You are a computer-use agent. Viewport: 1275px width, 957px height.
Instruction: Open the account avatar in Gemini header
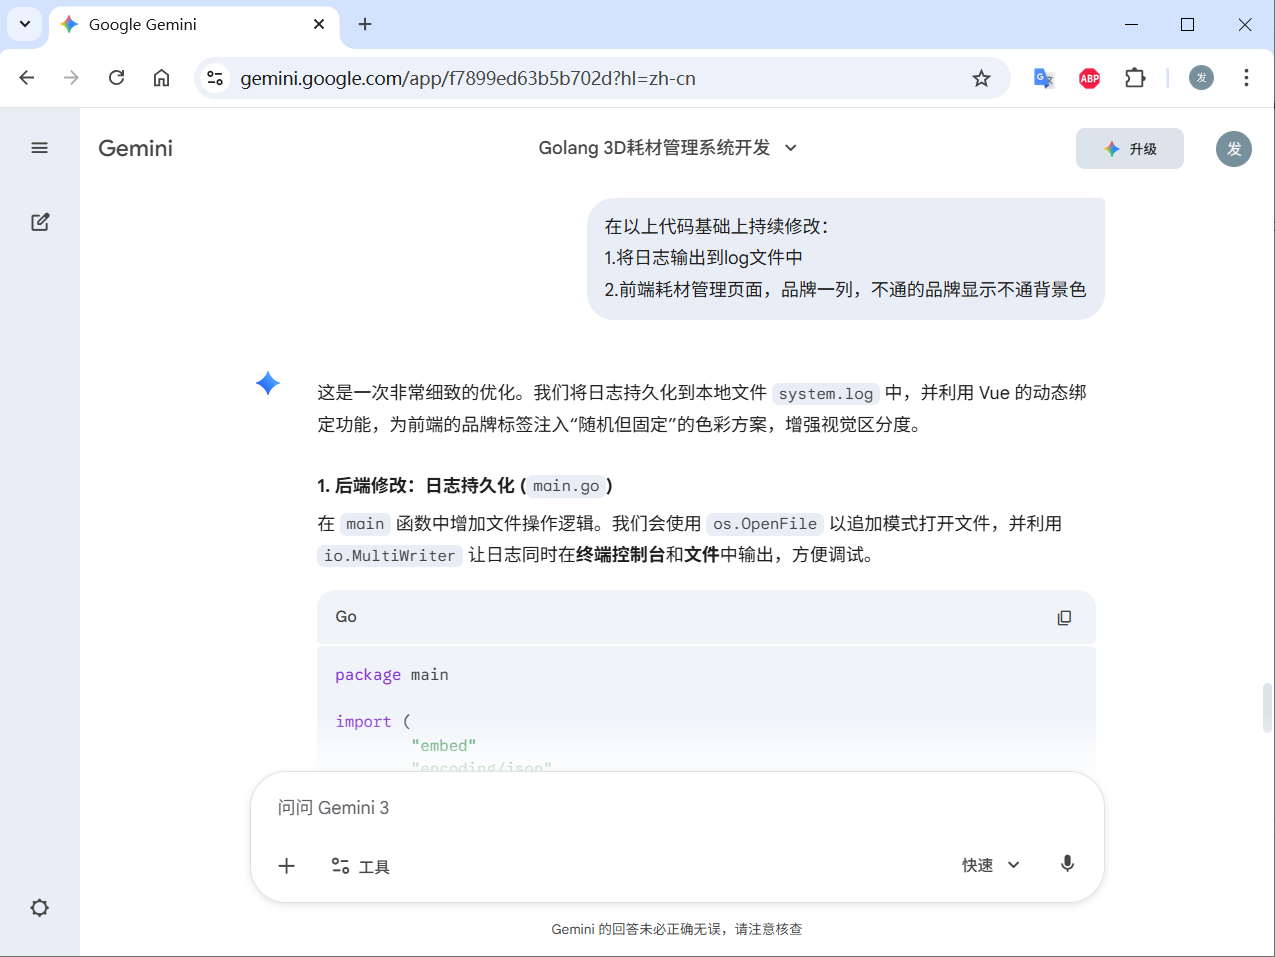(1233, 149)
